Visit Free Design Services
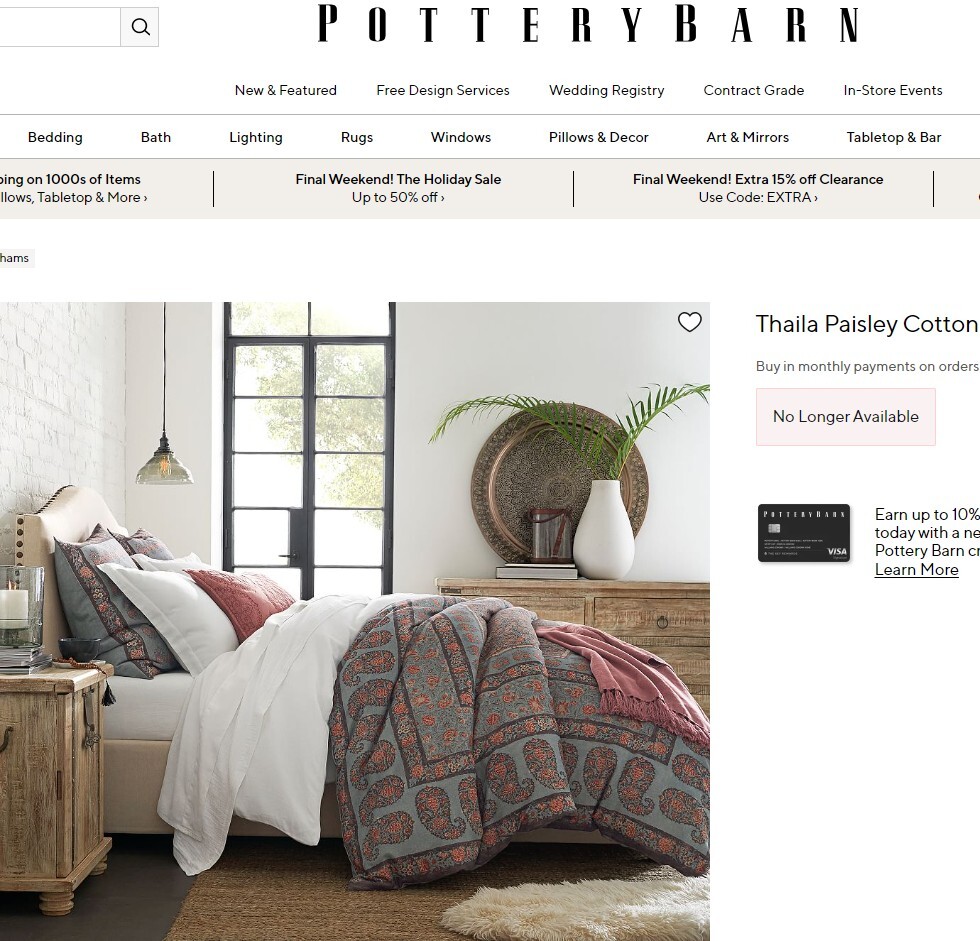The image size is (980, 941). [442, 90]
